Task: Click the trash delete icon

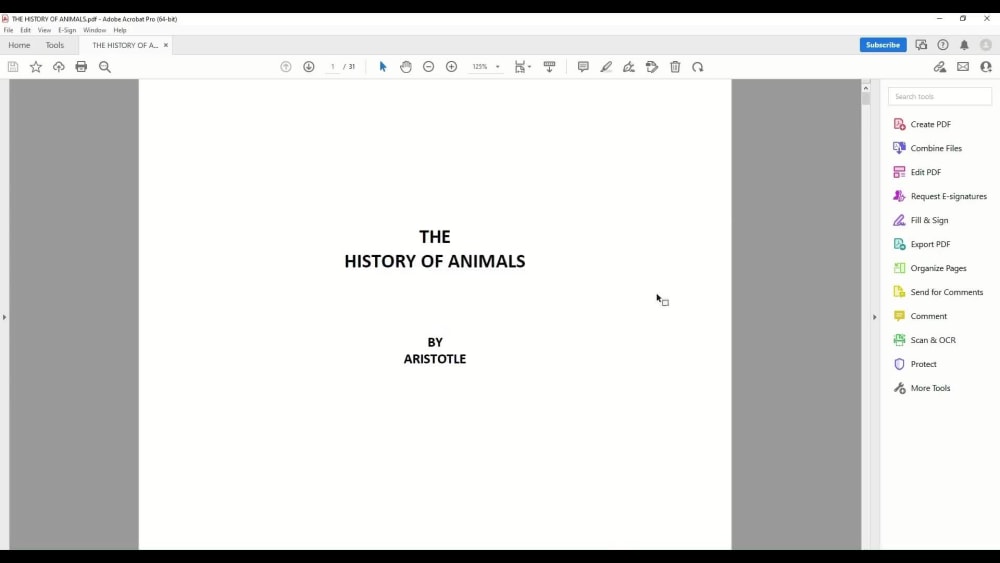Action: [675, 67]
